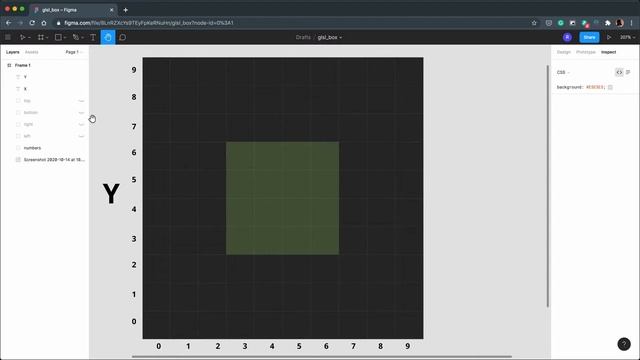Open the zoom level dropdown
This screenshot has width=640, height=360.
pyautogui.click(x=627, y=37)
